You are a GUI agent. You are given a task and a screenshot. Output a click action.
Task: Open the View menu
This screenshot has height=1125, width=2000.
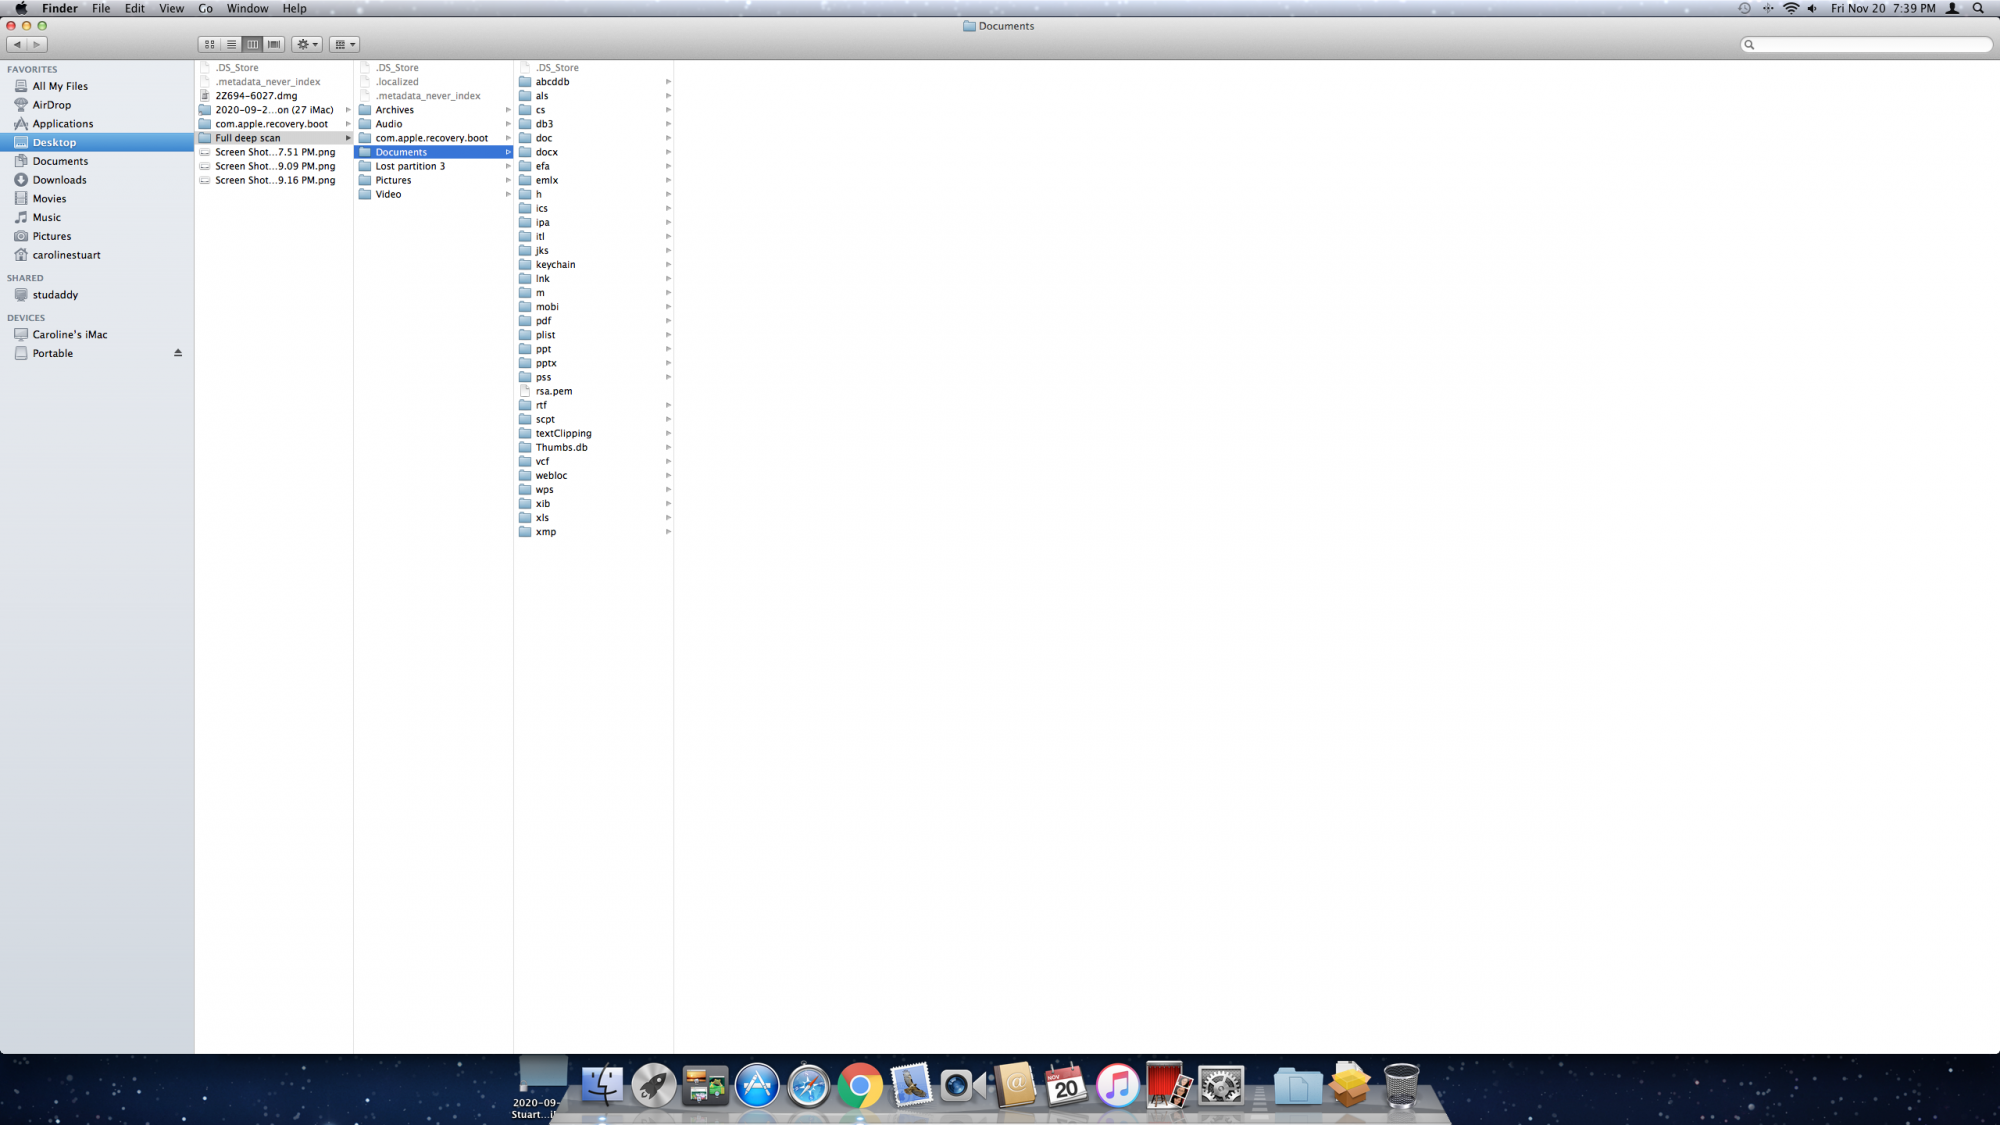[171, 8]
